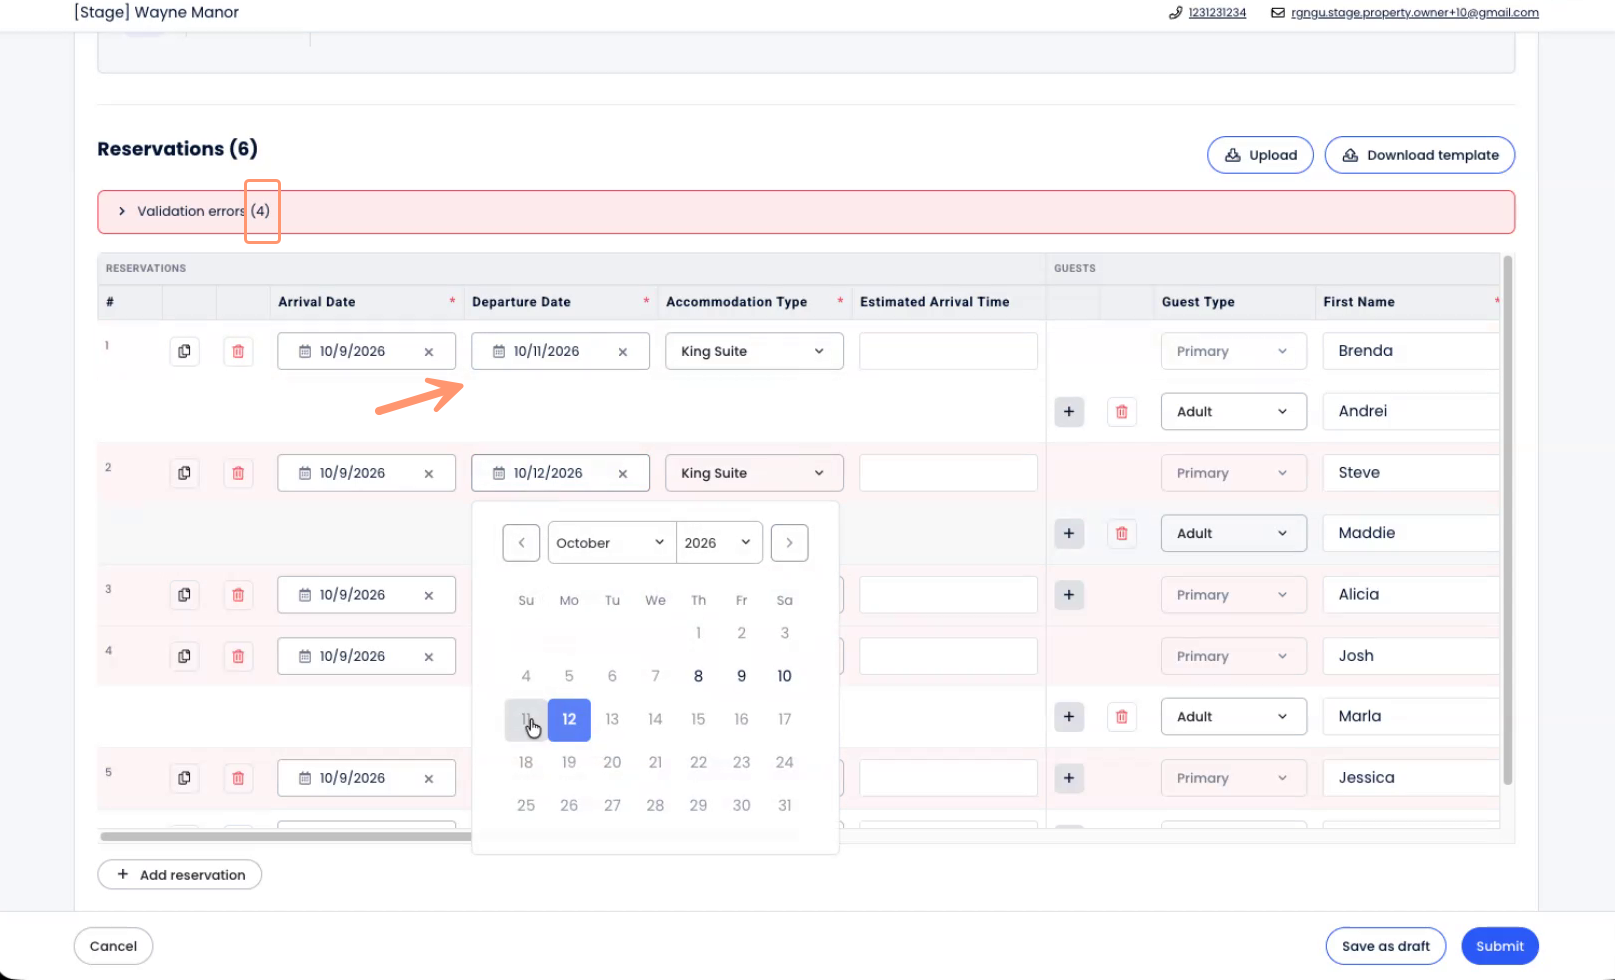Image resolution: width=1615 pixels, height=980 pixels.
Task: Clear arrival date in reservation row 1
Action: tap(429, 352)
